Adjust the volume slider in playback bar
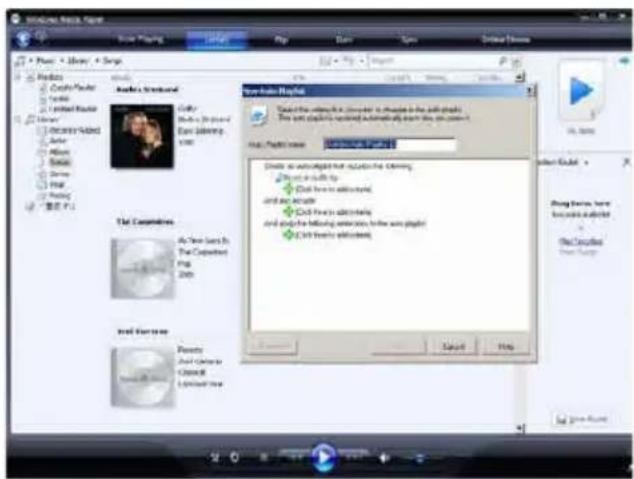This screenshot has height=479, width=634. point(419,458)
